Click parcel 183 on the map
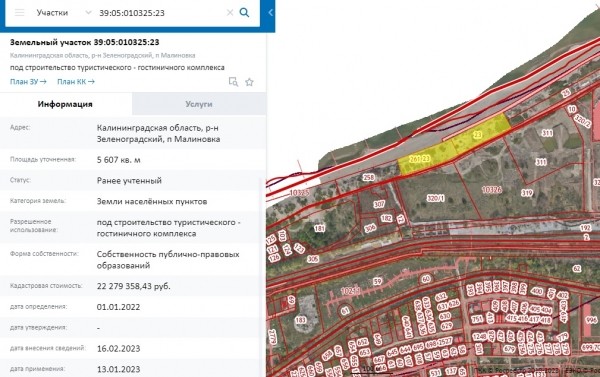The height and width of the screenshot is (377, 600). [x=301, y=319]
